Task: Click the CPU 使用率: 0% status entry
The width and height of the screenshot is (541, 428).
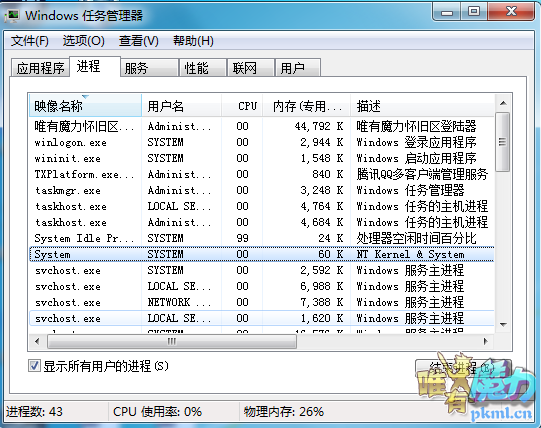Action: click(x=157, y=411)
